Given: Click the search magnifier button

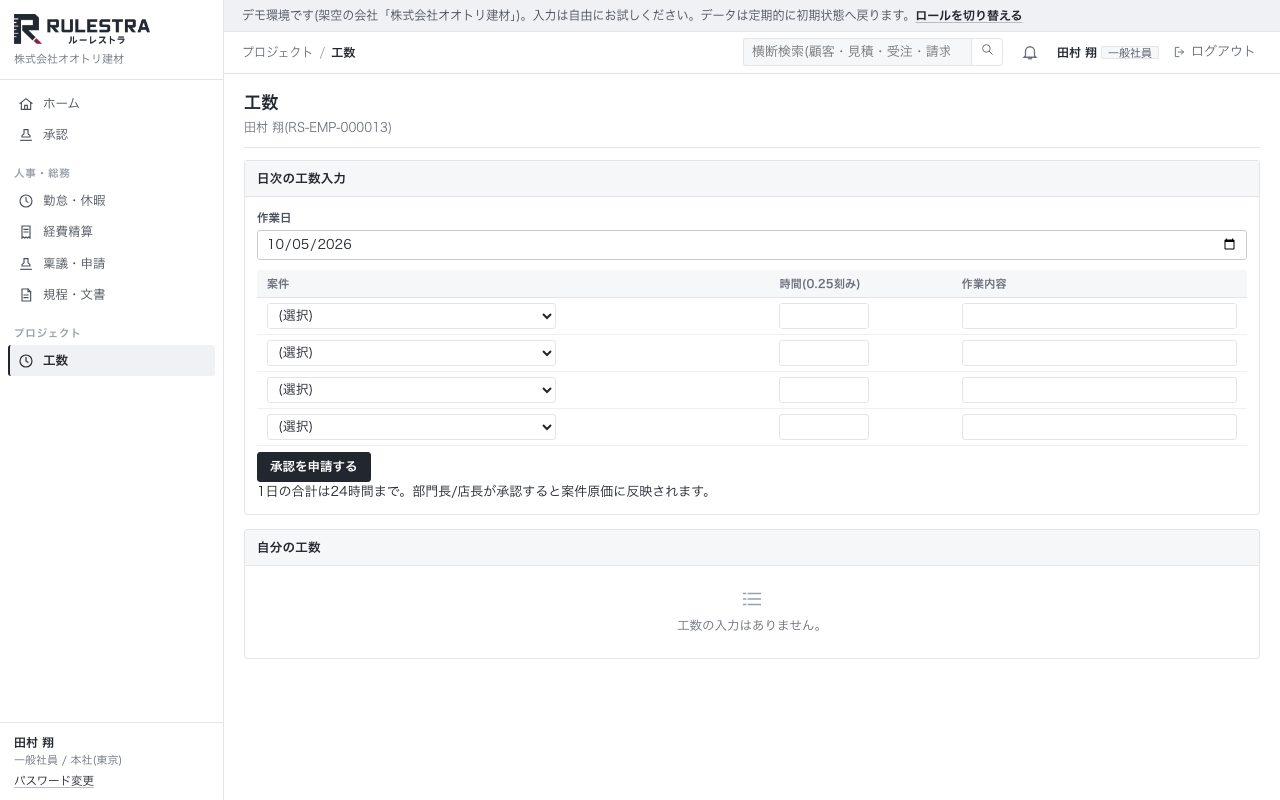Looking at the screenshot, I should tap(987, 52).
